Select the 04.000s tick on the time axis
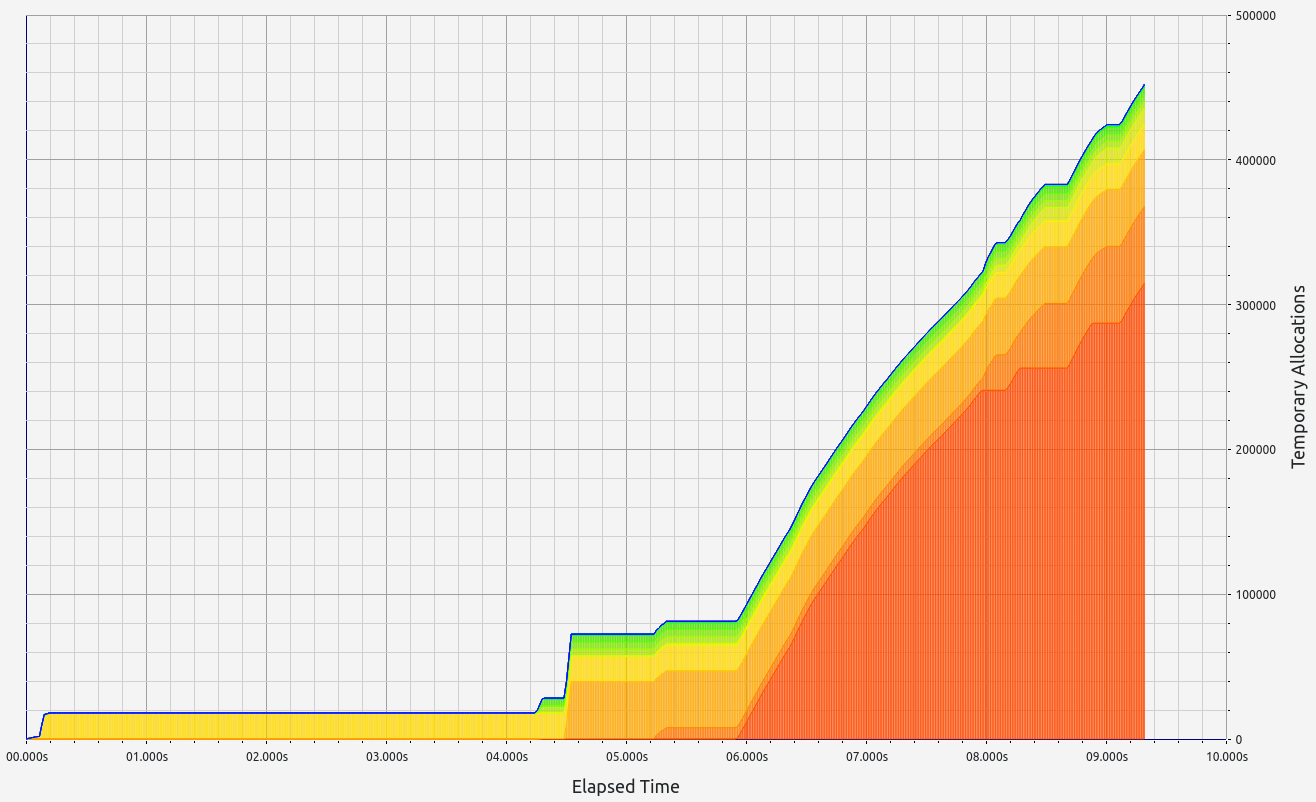Screen dimensions: 1316x802 pyautogui.click(x=507, y=758)
